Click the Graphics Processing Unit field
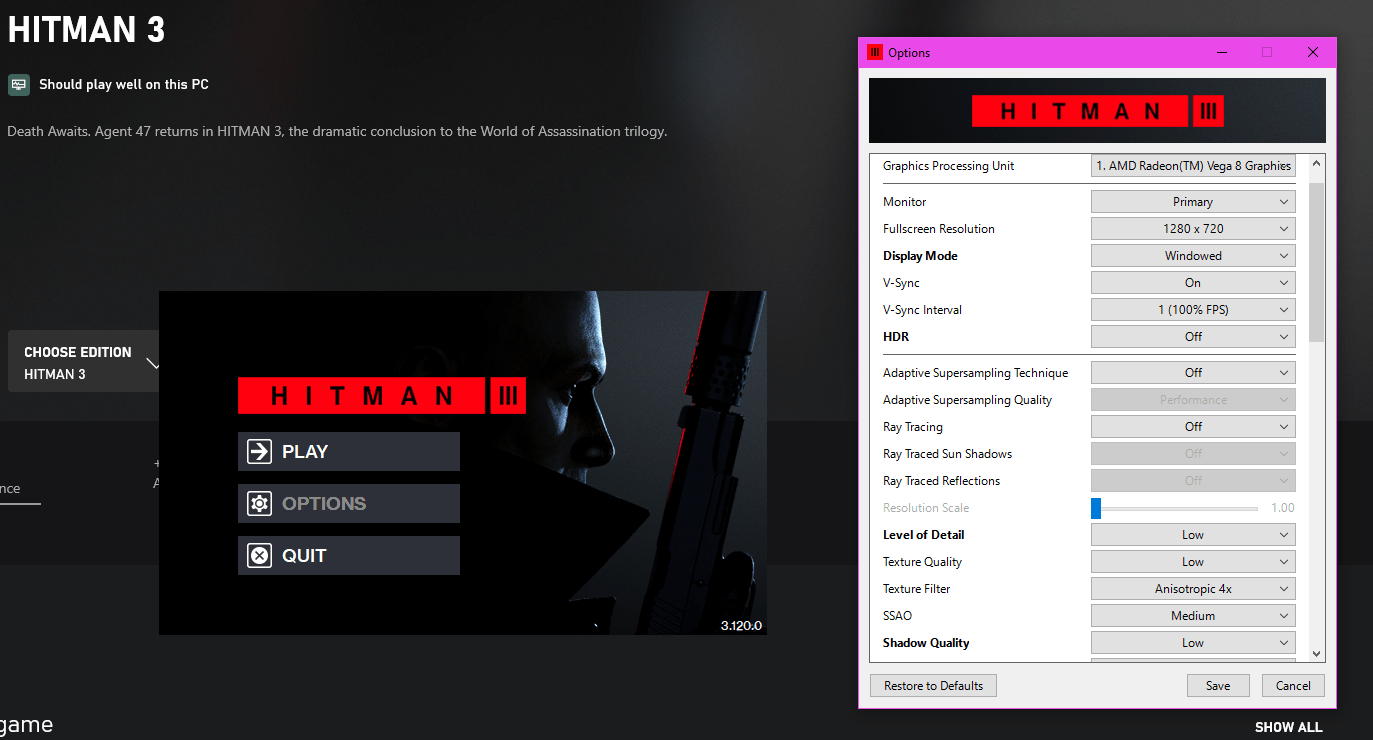The width and height of the screenshot is (1373, 740). coord(1193,166)
